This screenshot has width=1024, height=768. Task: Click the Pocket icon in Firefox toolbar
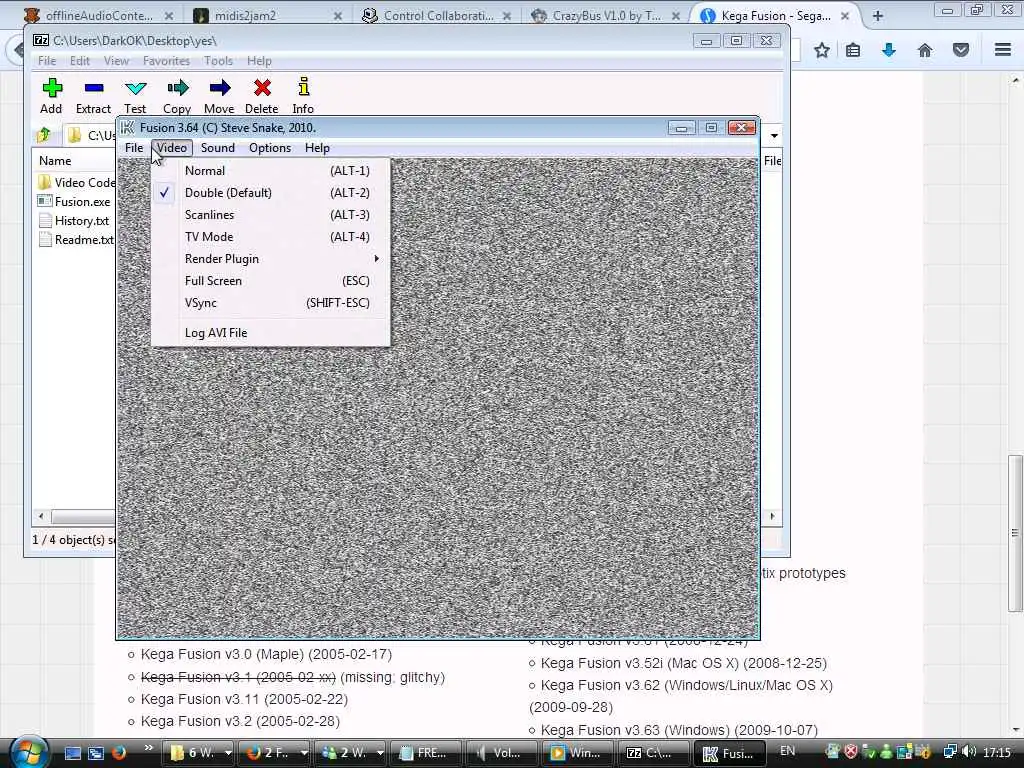pyautogui.click(x=961, y=50)
